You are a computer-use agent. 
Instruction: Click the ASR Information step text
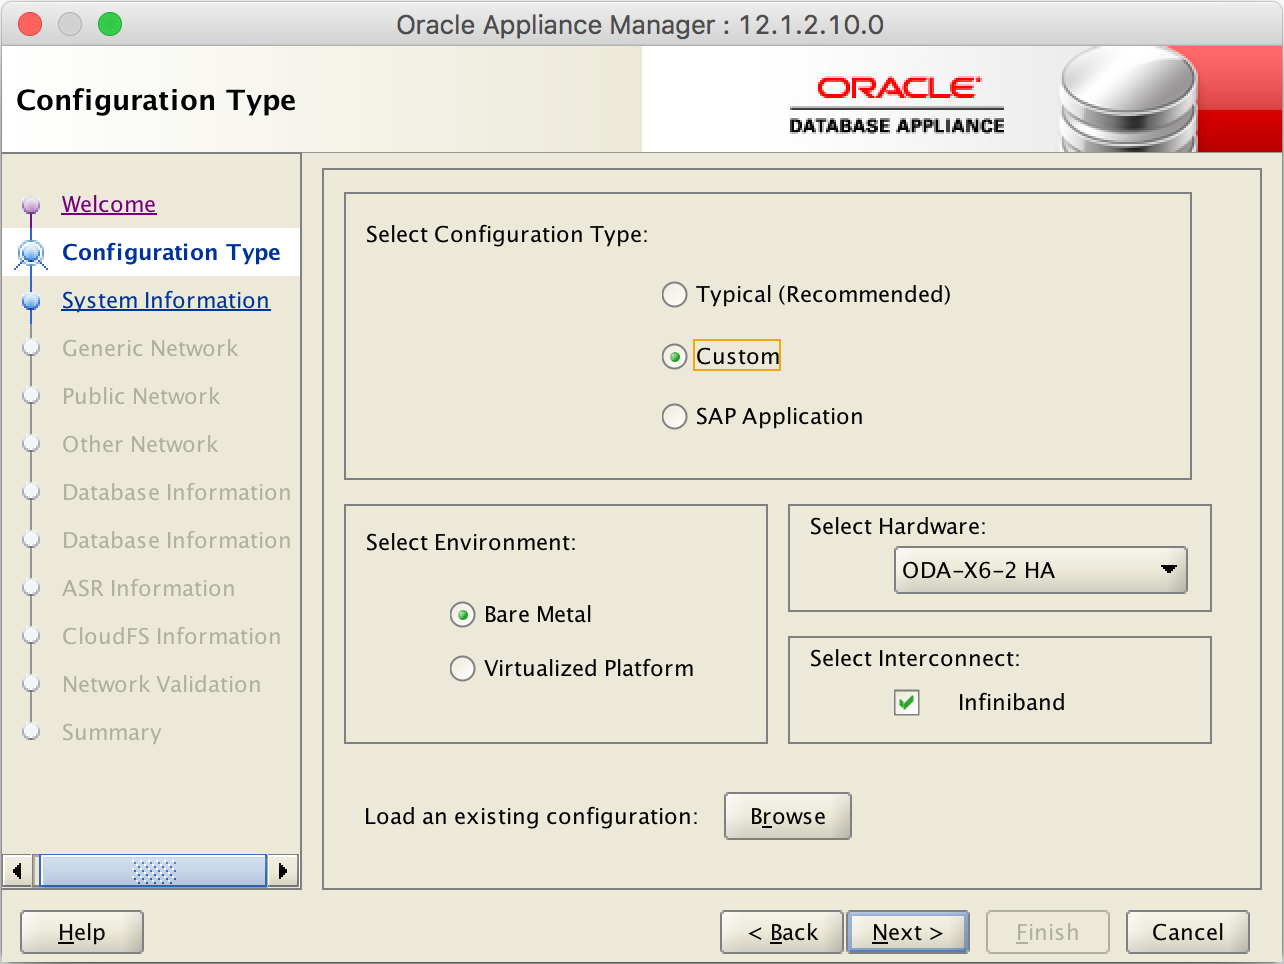coord(149,588)
